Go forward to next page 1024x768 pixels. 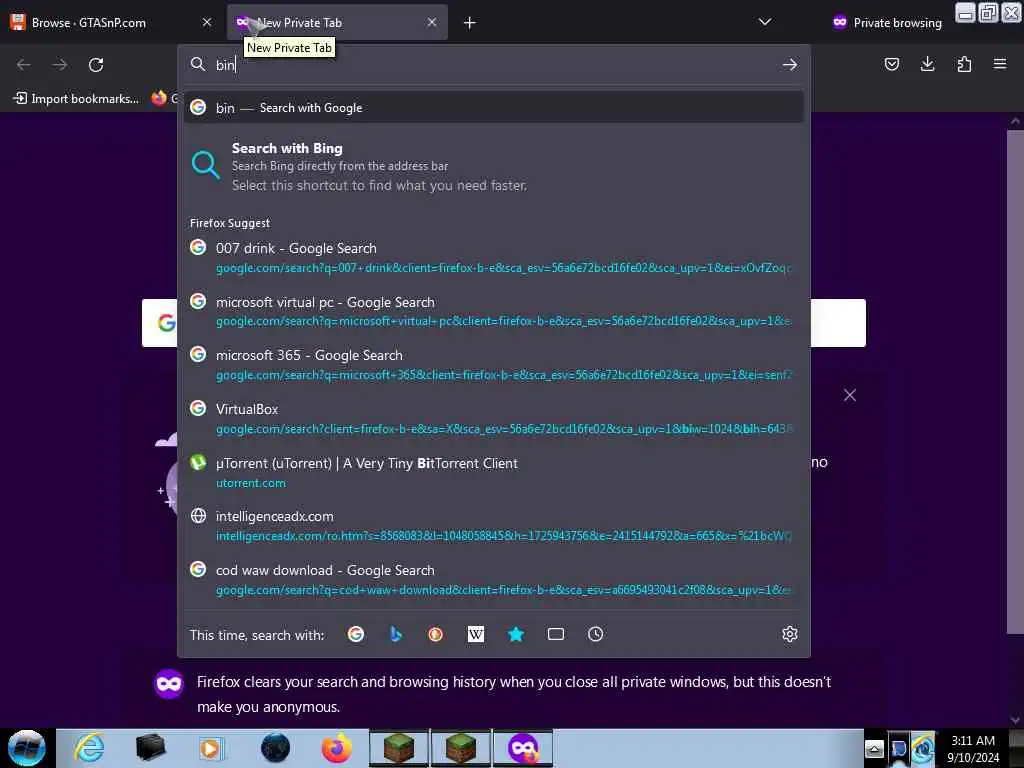[x=59, y=65]
